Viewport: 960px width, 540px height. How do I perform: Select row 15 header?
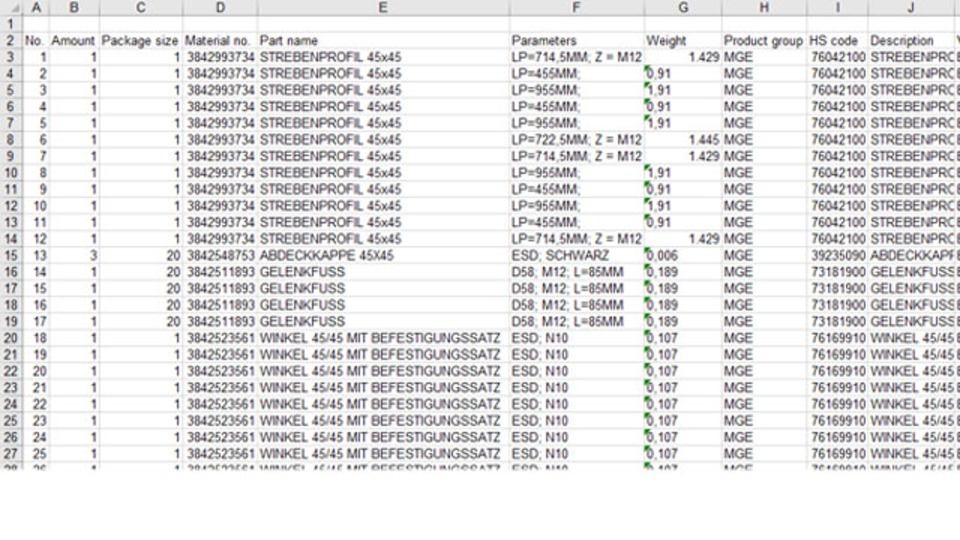tap(10, 256)
